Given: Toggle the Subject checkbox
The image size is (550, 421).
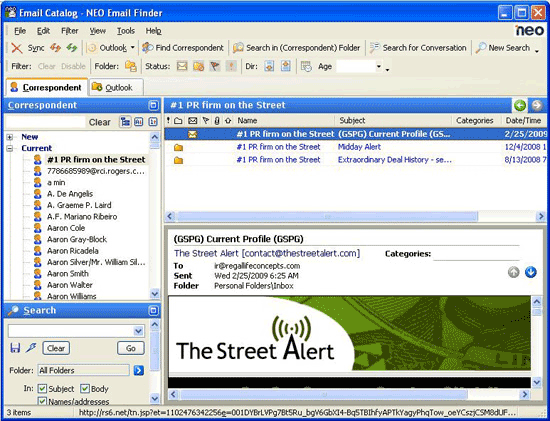Looking at the screenshot, I should coord(42,389).
